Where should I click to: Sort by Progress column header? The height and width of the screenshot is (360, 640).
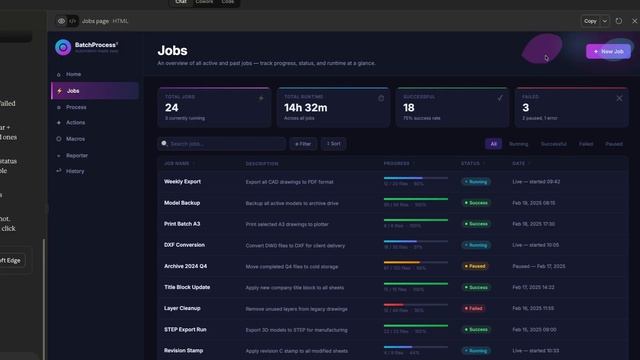click(399, 163)
